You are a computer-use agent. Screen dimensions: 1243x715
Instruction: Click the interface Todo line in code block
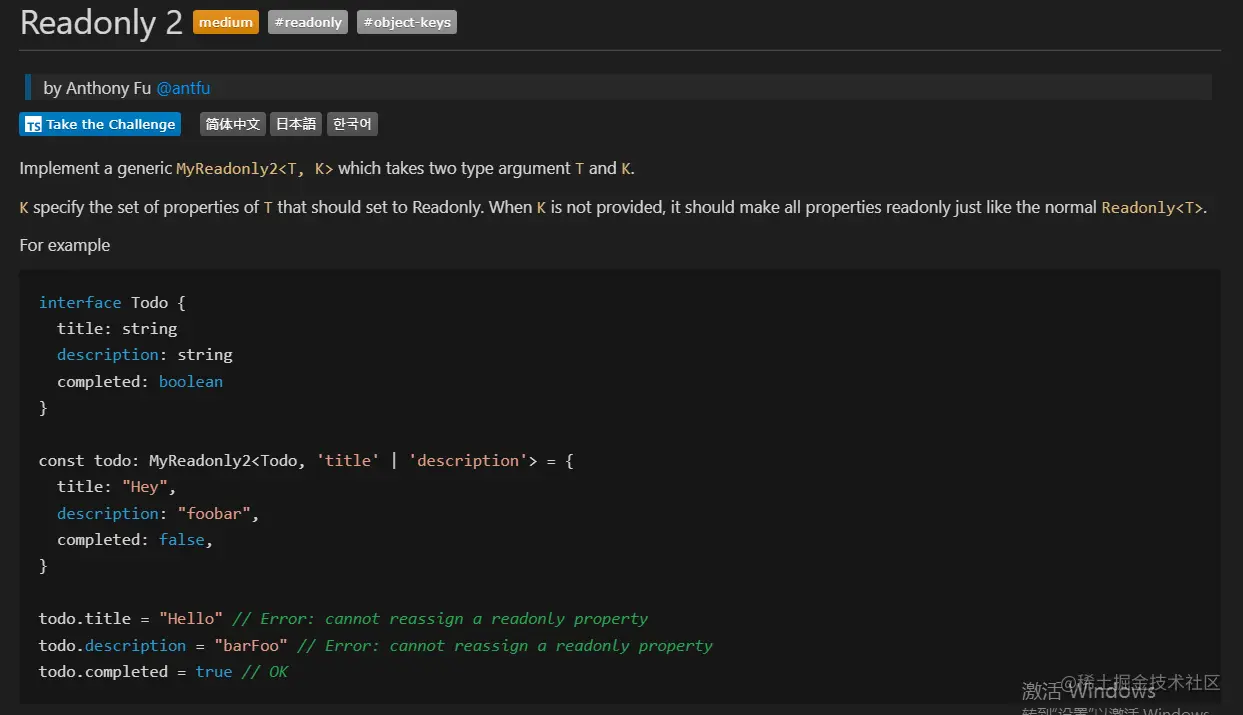point(112,302)
